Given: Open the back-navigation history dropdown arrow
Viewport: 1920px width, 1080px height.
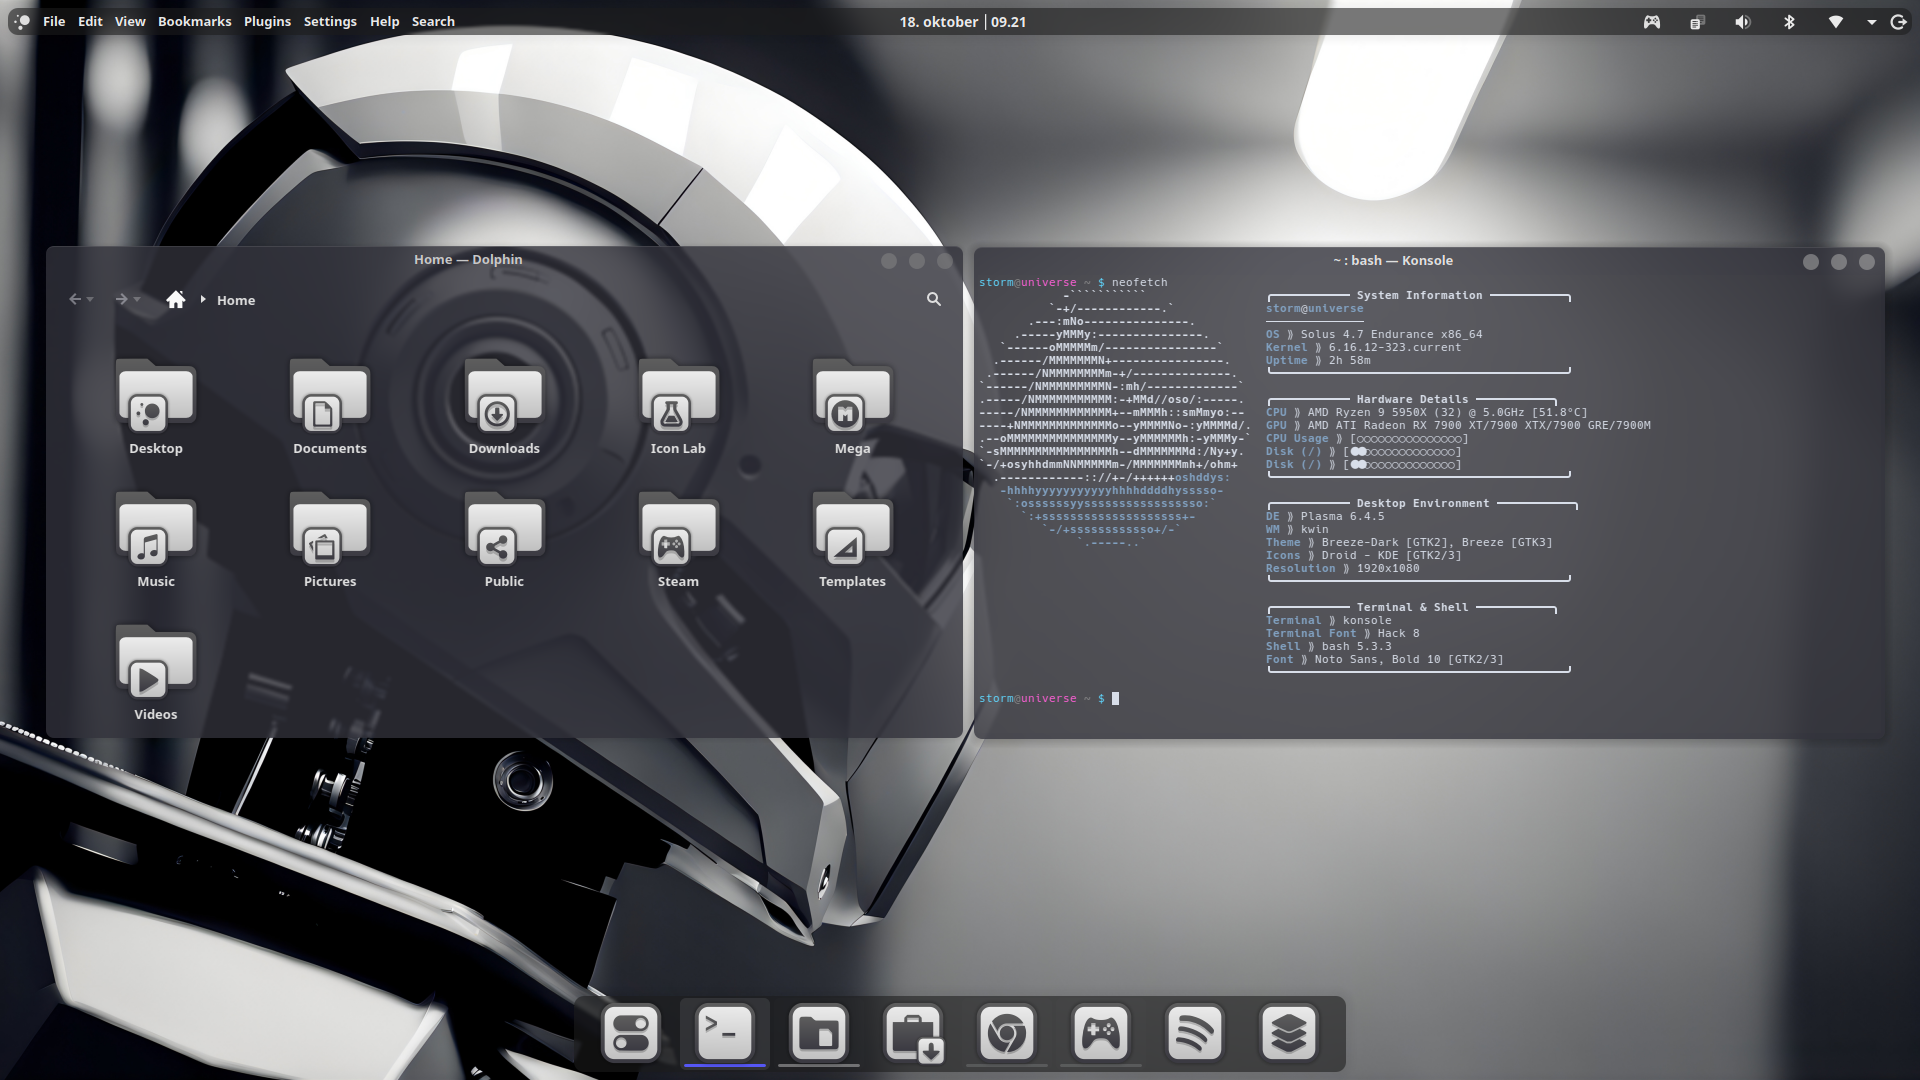Looking at the screenshot, I should coord(91,300).
